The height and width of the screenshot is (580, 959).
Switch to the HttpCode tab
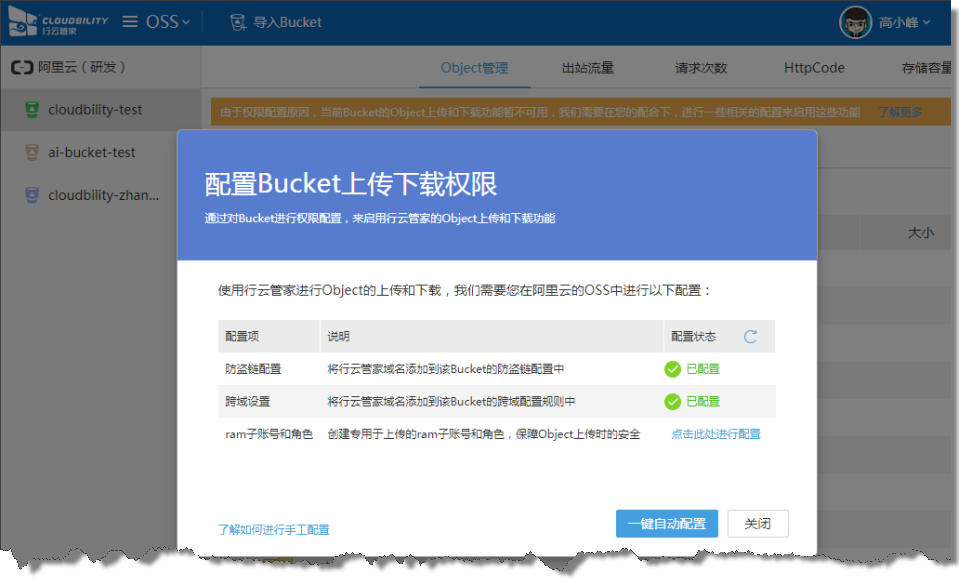(814, 68)
